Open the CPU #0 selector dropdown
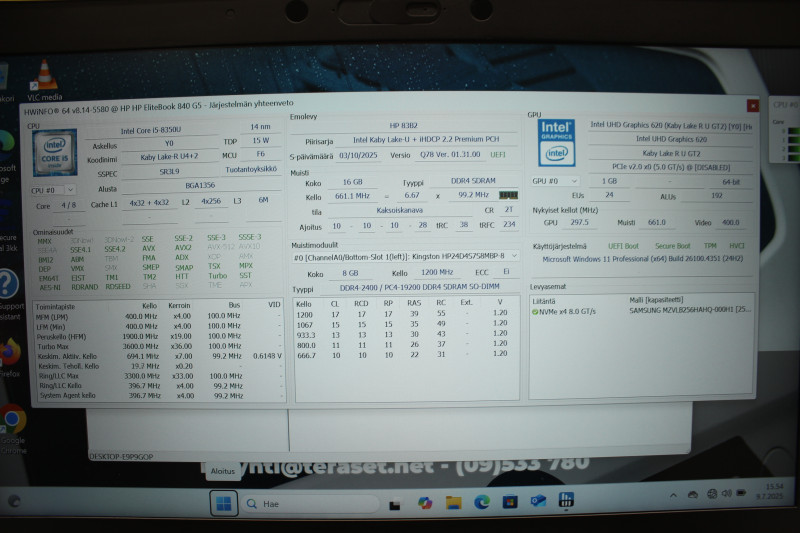 [x=53, y=190]
